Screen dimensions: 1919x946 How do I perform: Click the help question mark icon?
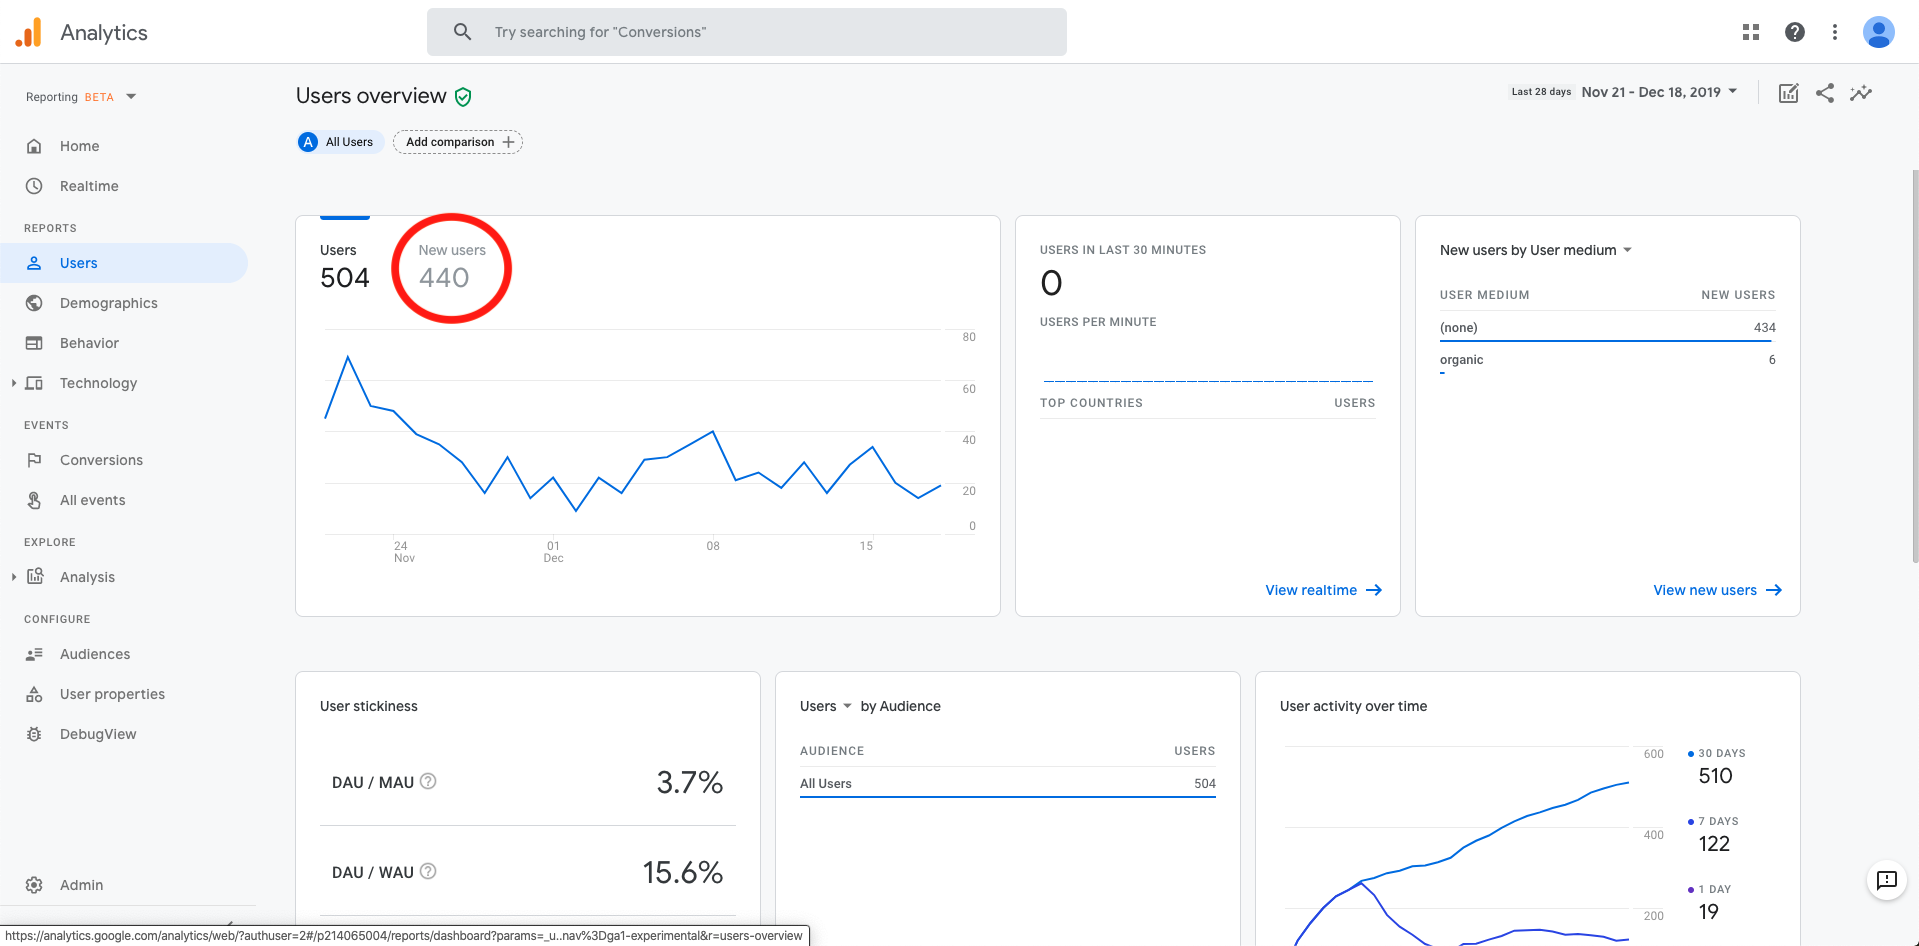click(x=1795, y=32)
